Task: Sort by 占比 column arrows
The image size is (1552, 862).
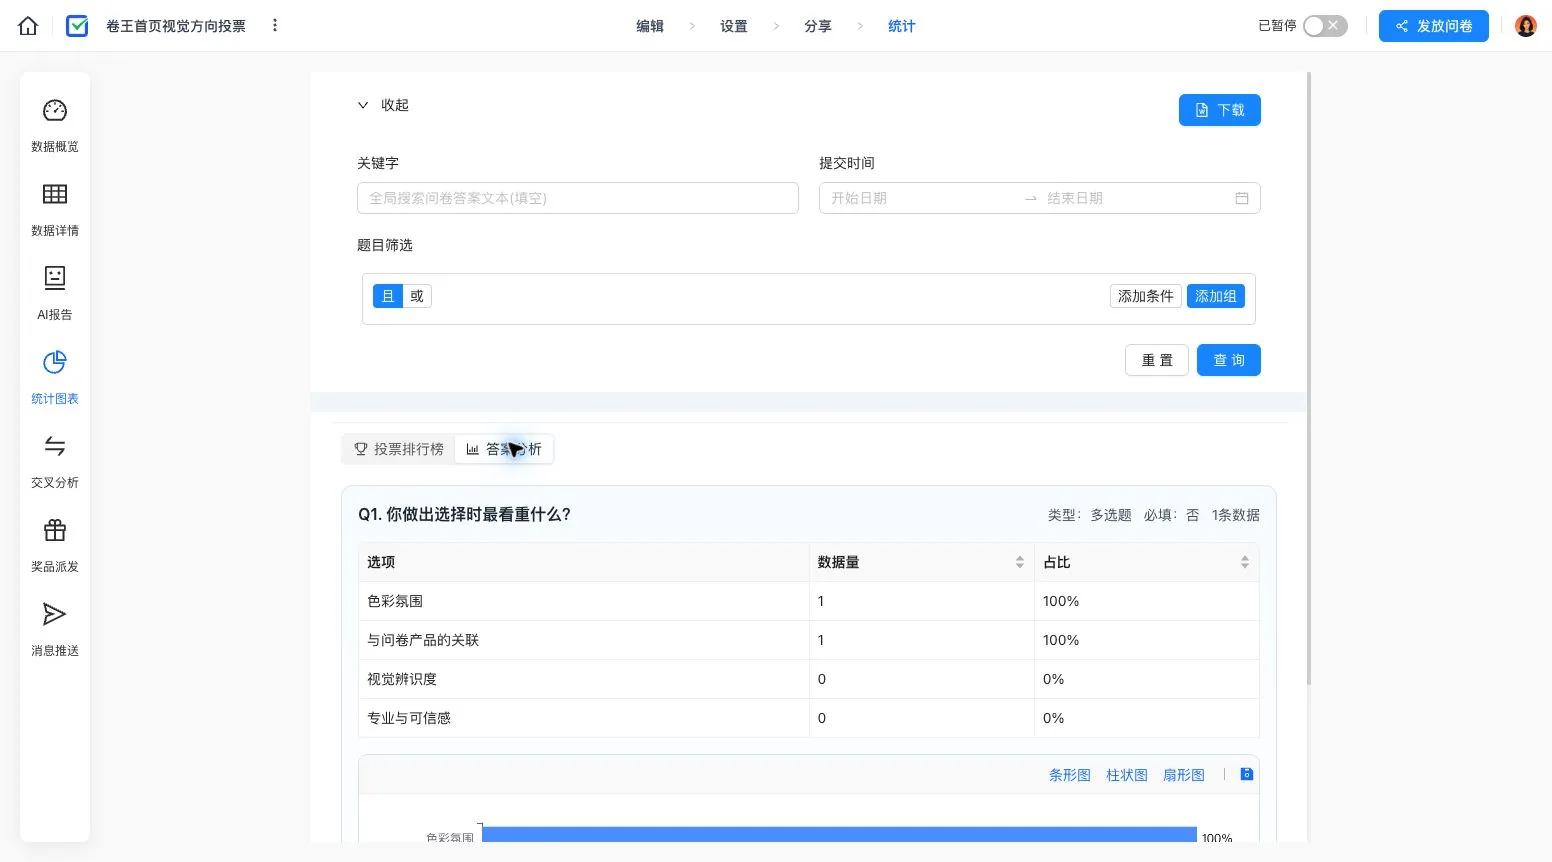Action: 1245,562
